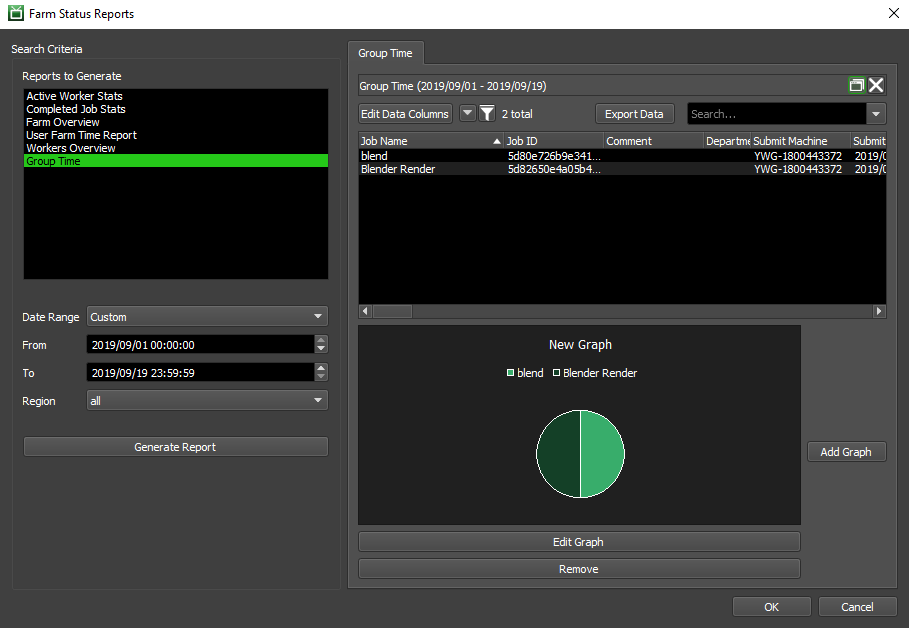Screen dimensions: 909x628
Task: Select Active Worker Stats report
Action: click(176, 96)
